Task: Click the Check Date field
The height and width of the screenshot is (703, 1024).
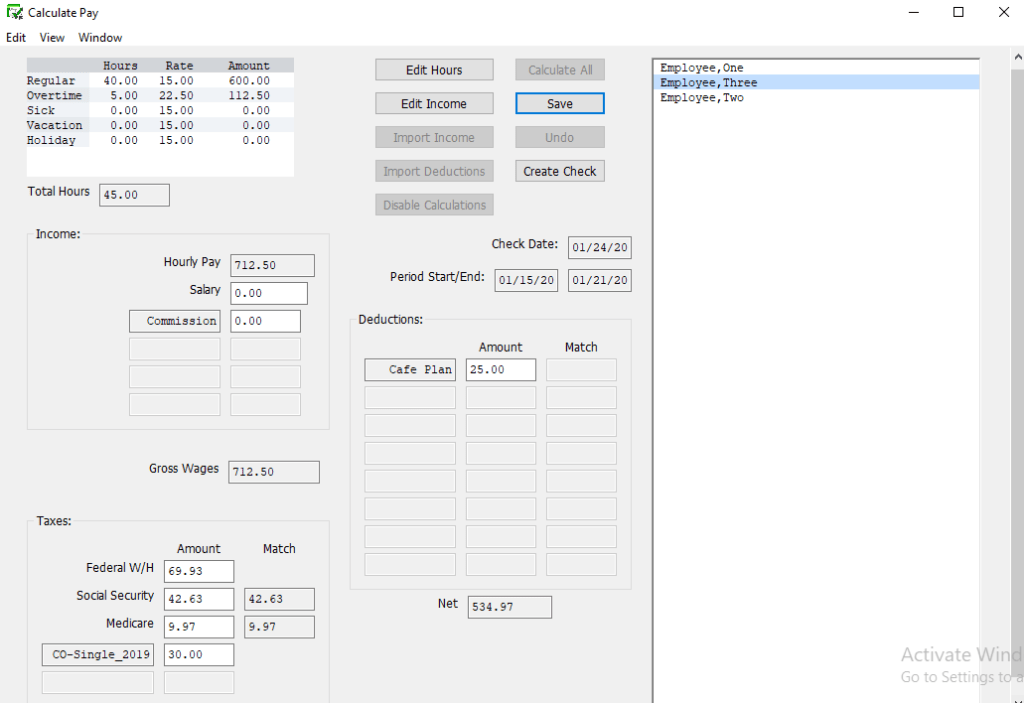Action: tap(599, 248)
